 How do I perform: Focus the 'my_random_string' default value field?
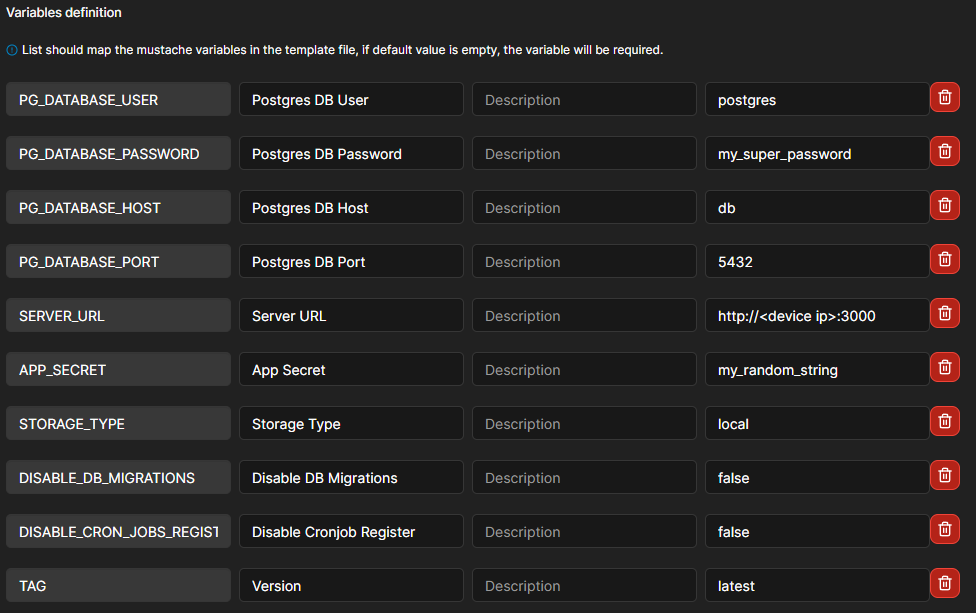[816, 370]
